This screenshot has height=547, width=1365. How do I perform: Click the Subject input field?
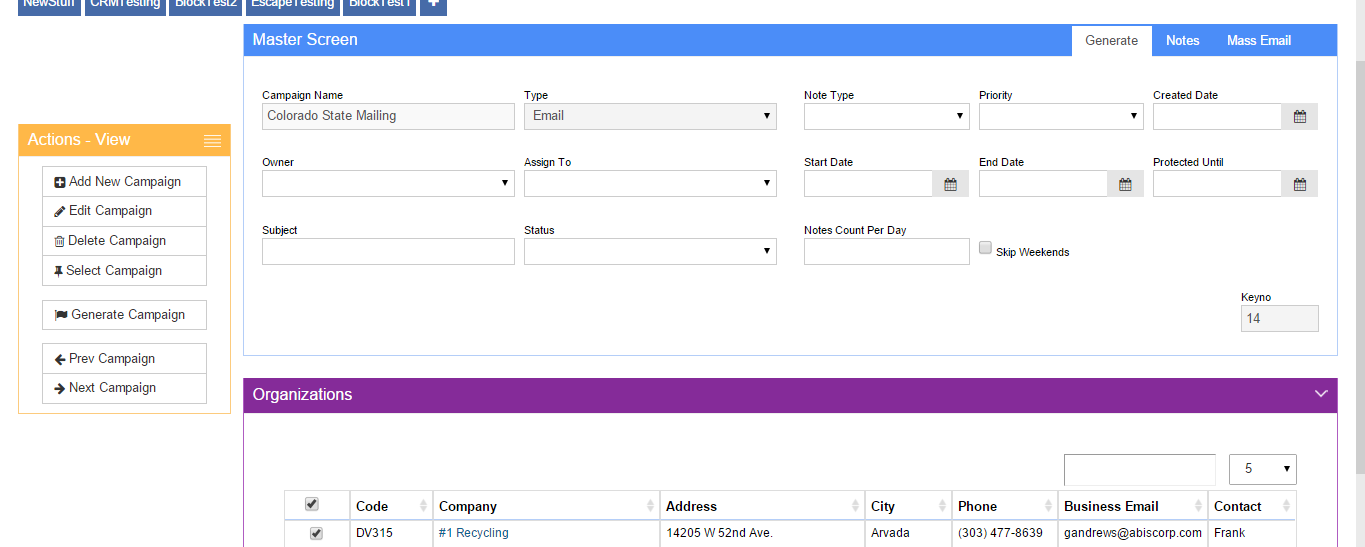click(x=388, y=252)
